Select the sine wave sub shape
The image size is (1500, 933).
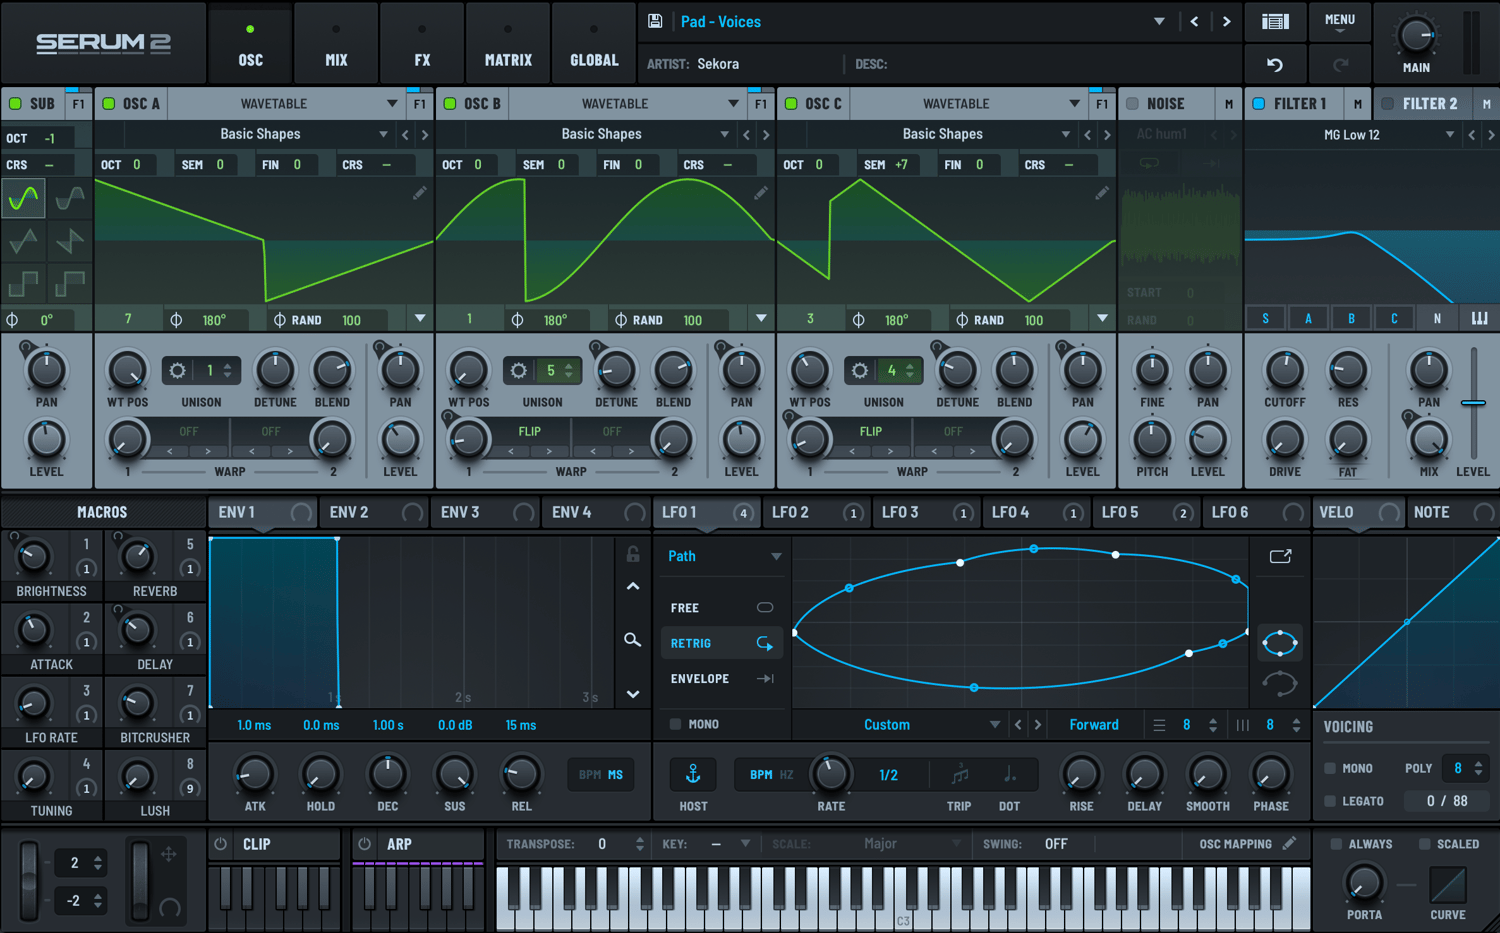pyautogui.click(x=23, y=199)
